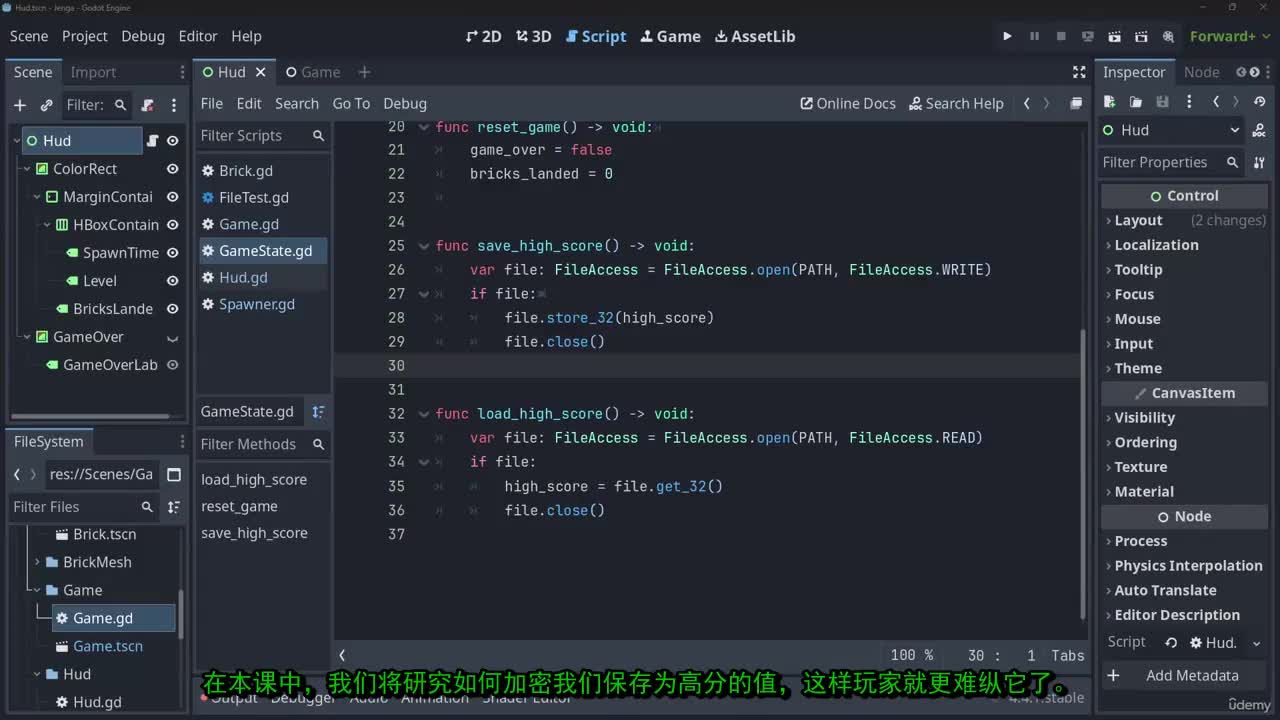
Task: Open the script attached to Hud node
Action: [153, 141]
